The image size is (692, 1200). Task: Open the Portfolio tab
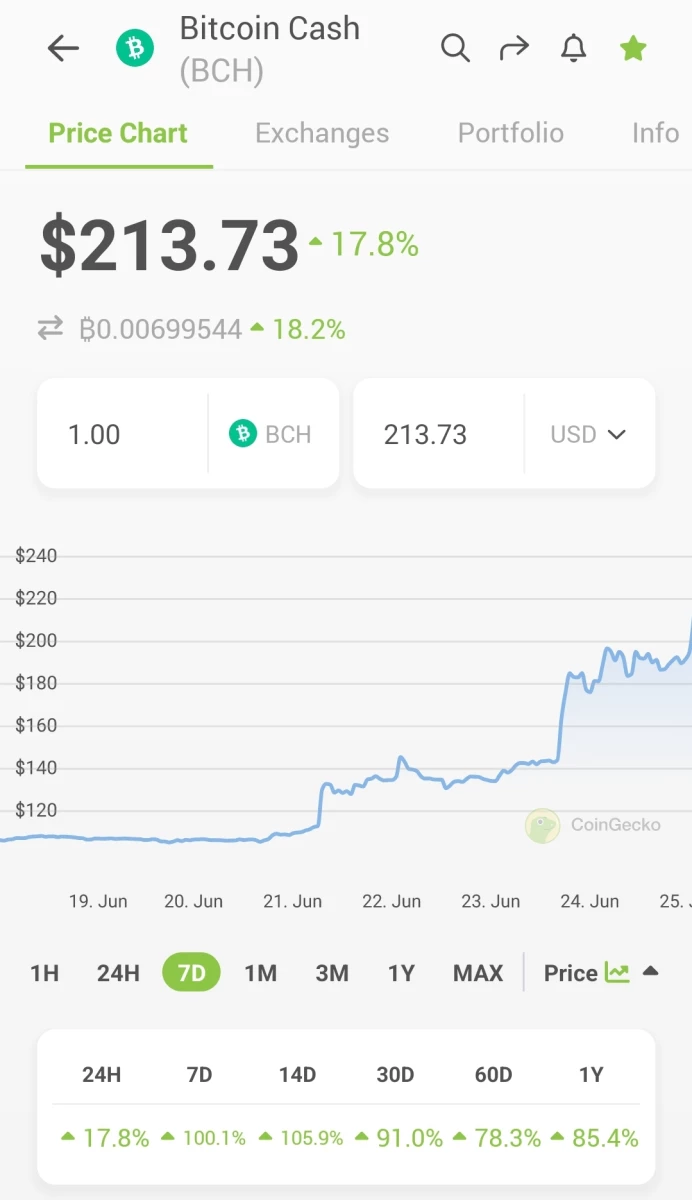pyautogui.click(x=511, y=133)
